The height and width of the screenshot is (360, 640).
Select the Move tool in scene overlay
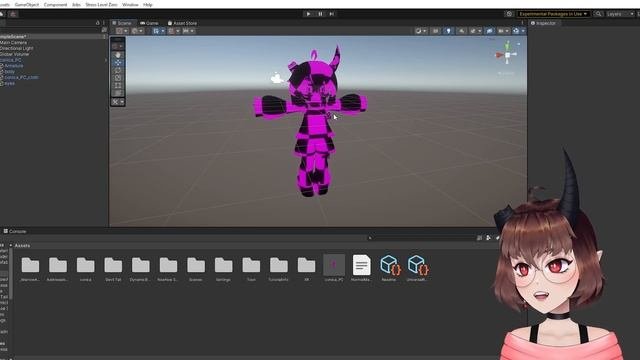(x=118, y=62)
